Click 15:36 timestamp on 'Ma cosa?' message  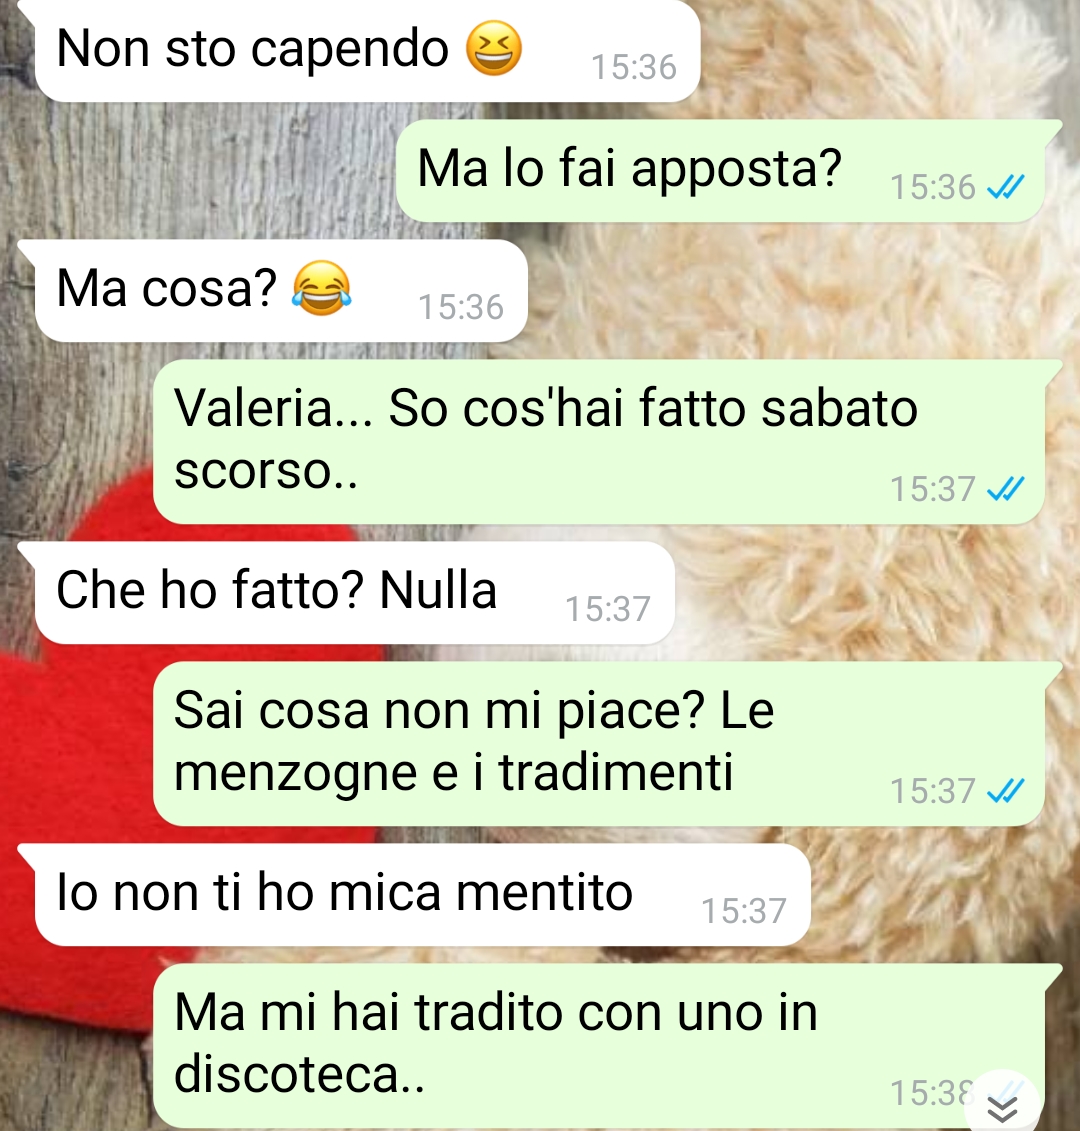(461, 308)
